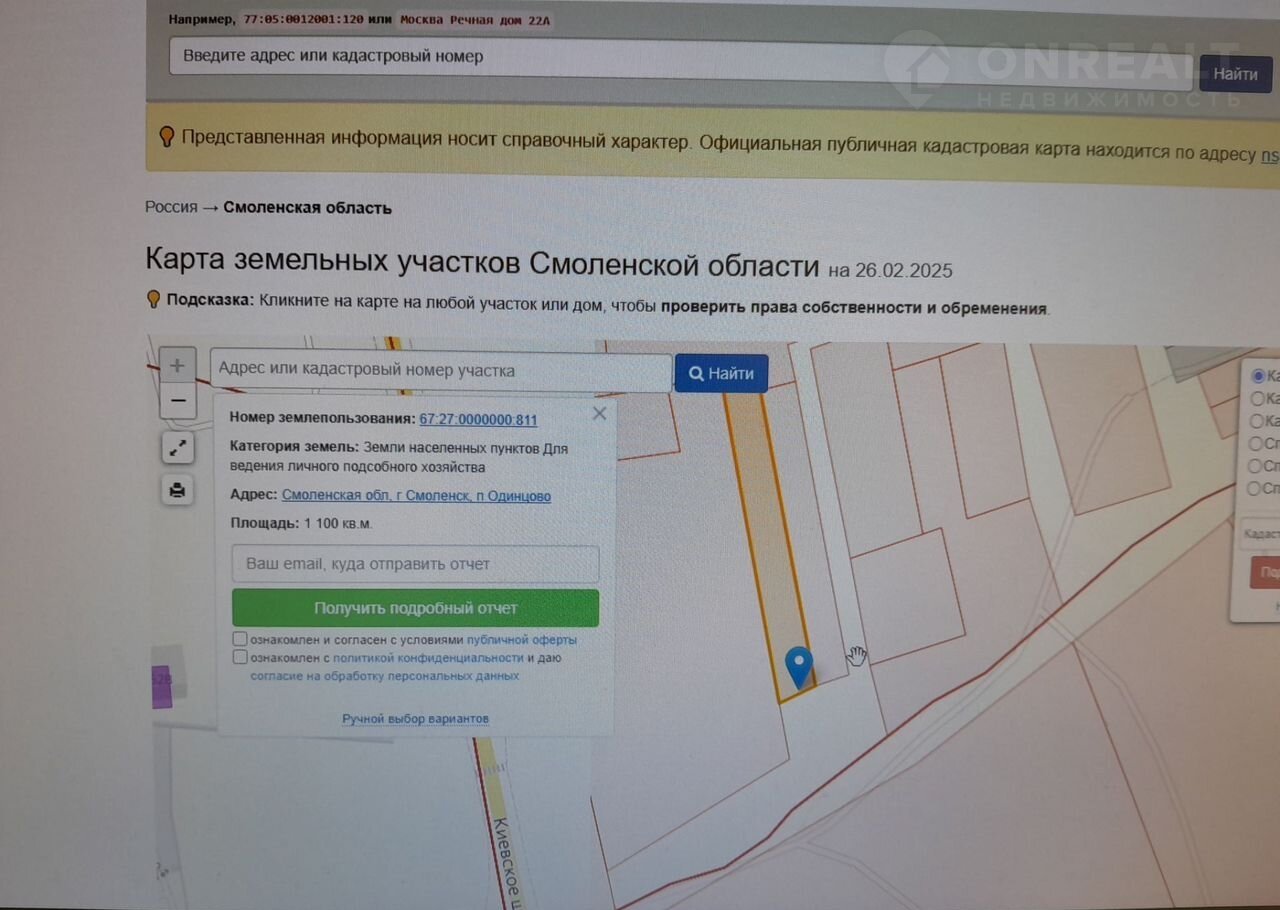Print the map using printer icon

pos(177,490)
